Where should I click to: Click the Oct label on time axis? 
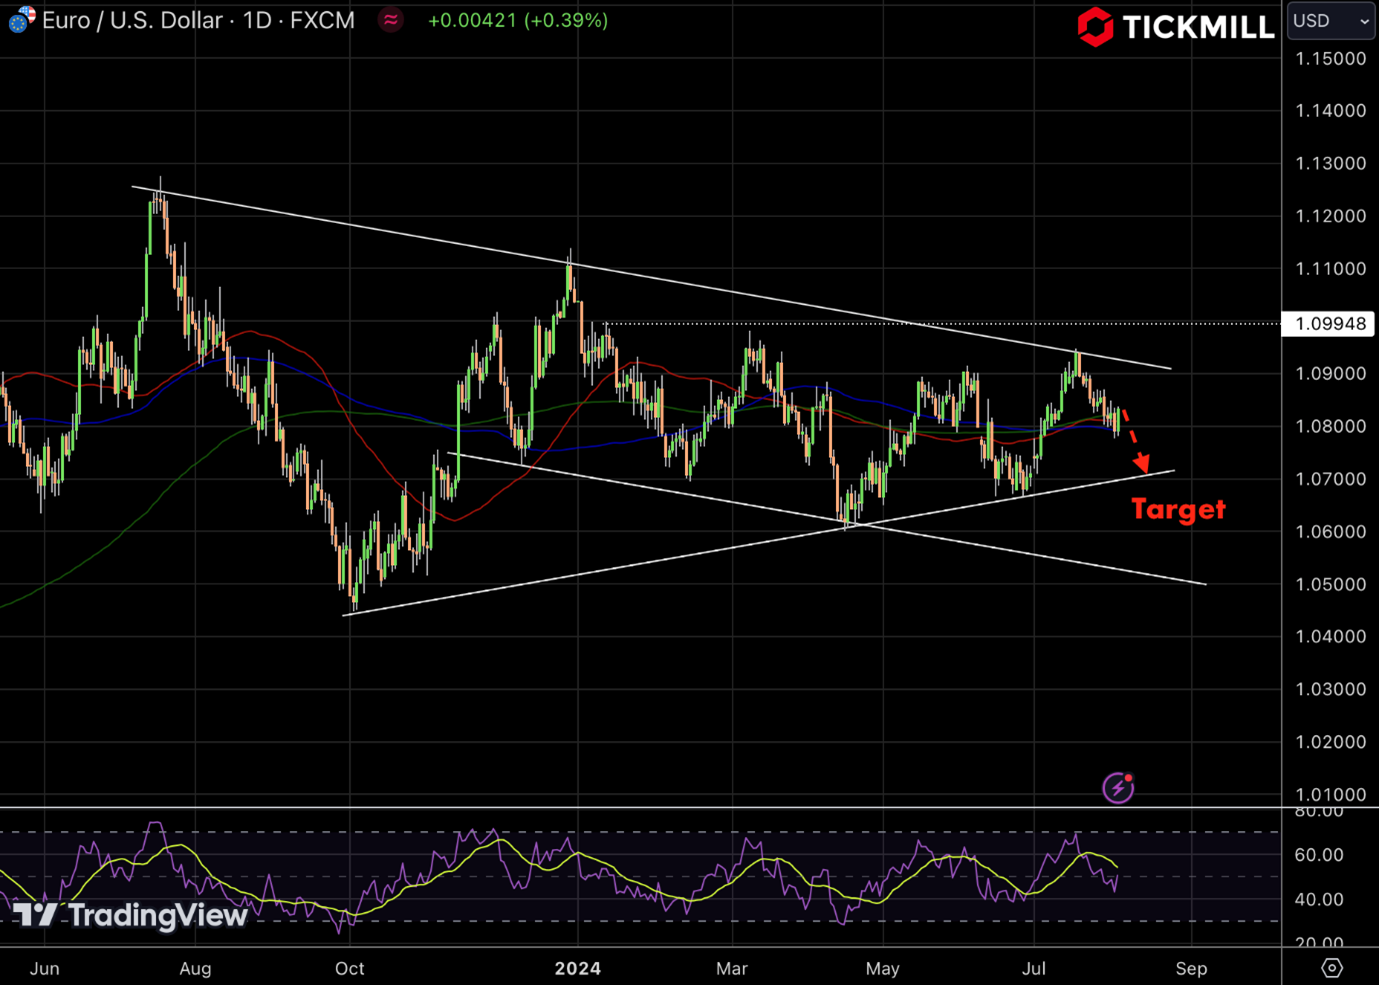(x=350, y=968)
